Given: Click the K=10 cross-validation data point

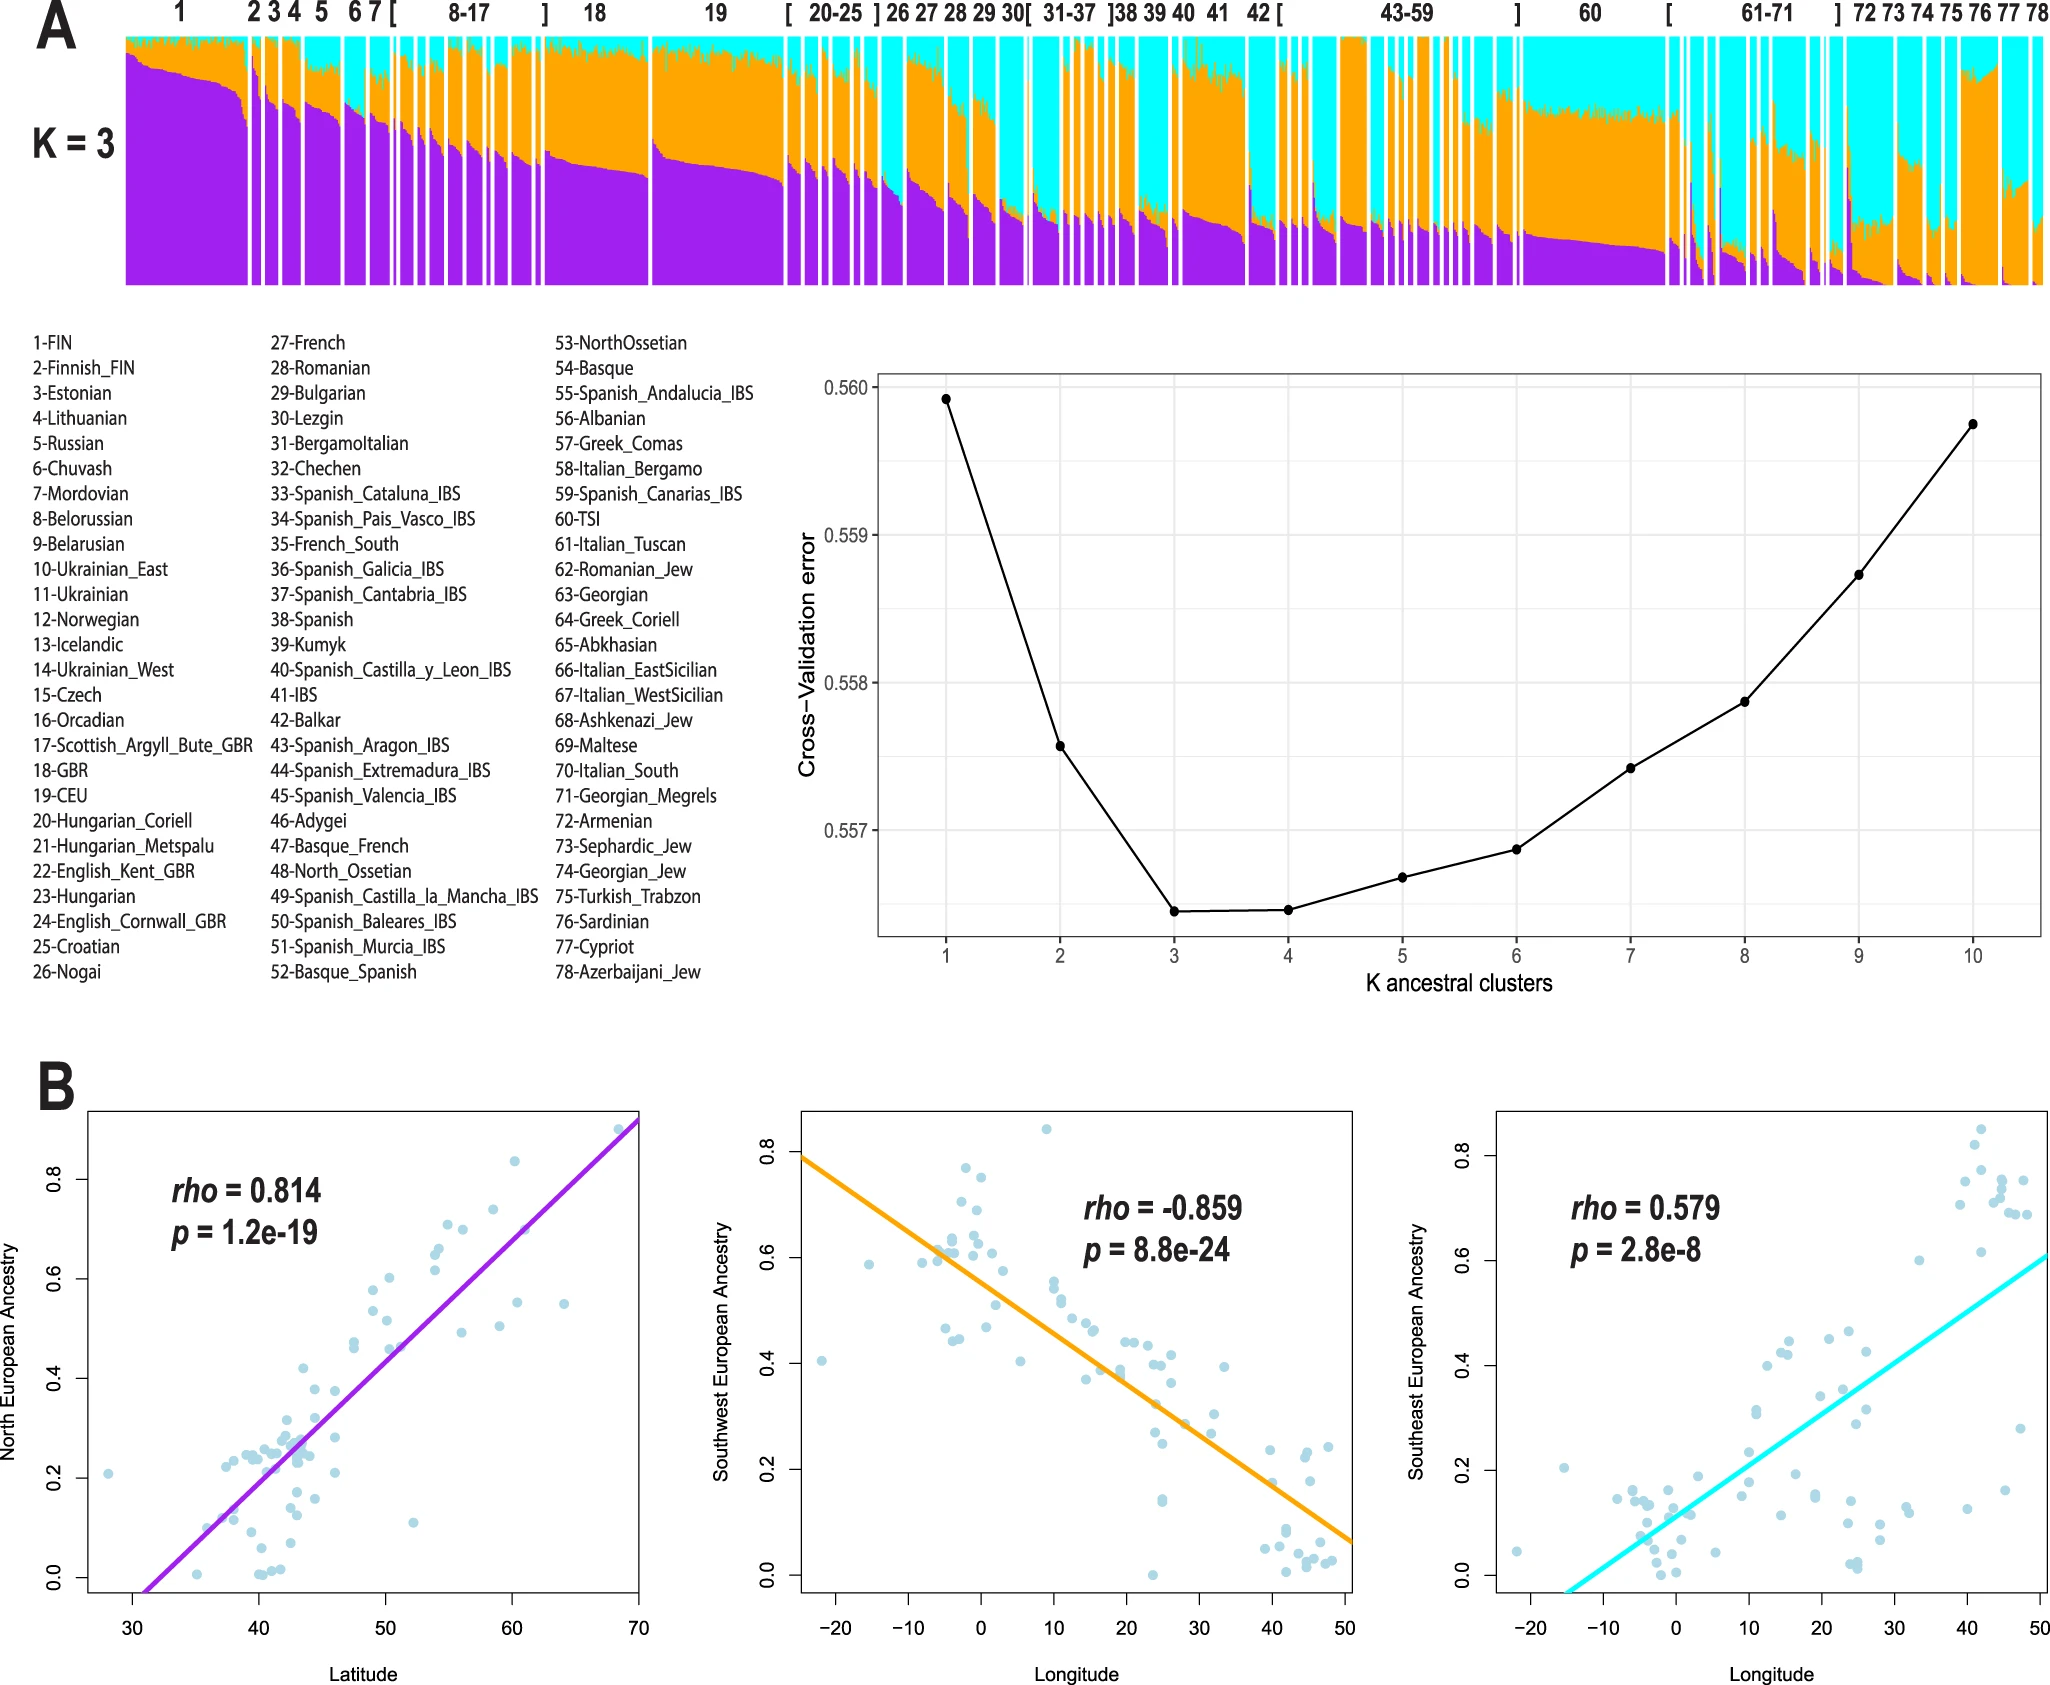Looking at the screenshot, I should [1973, 424].
